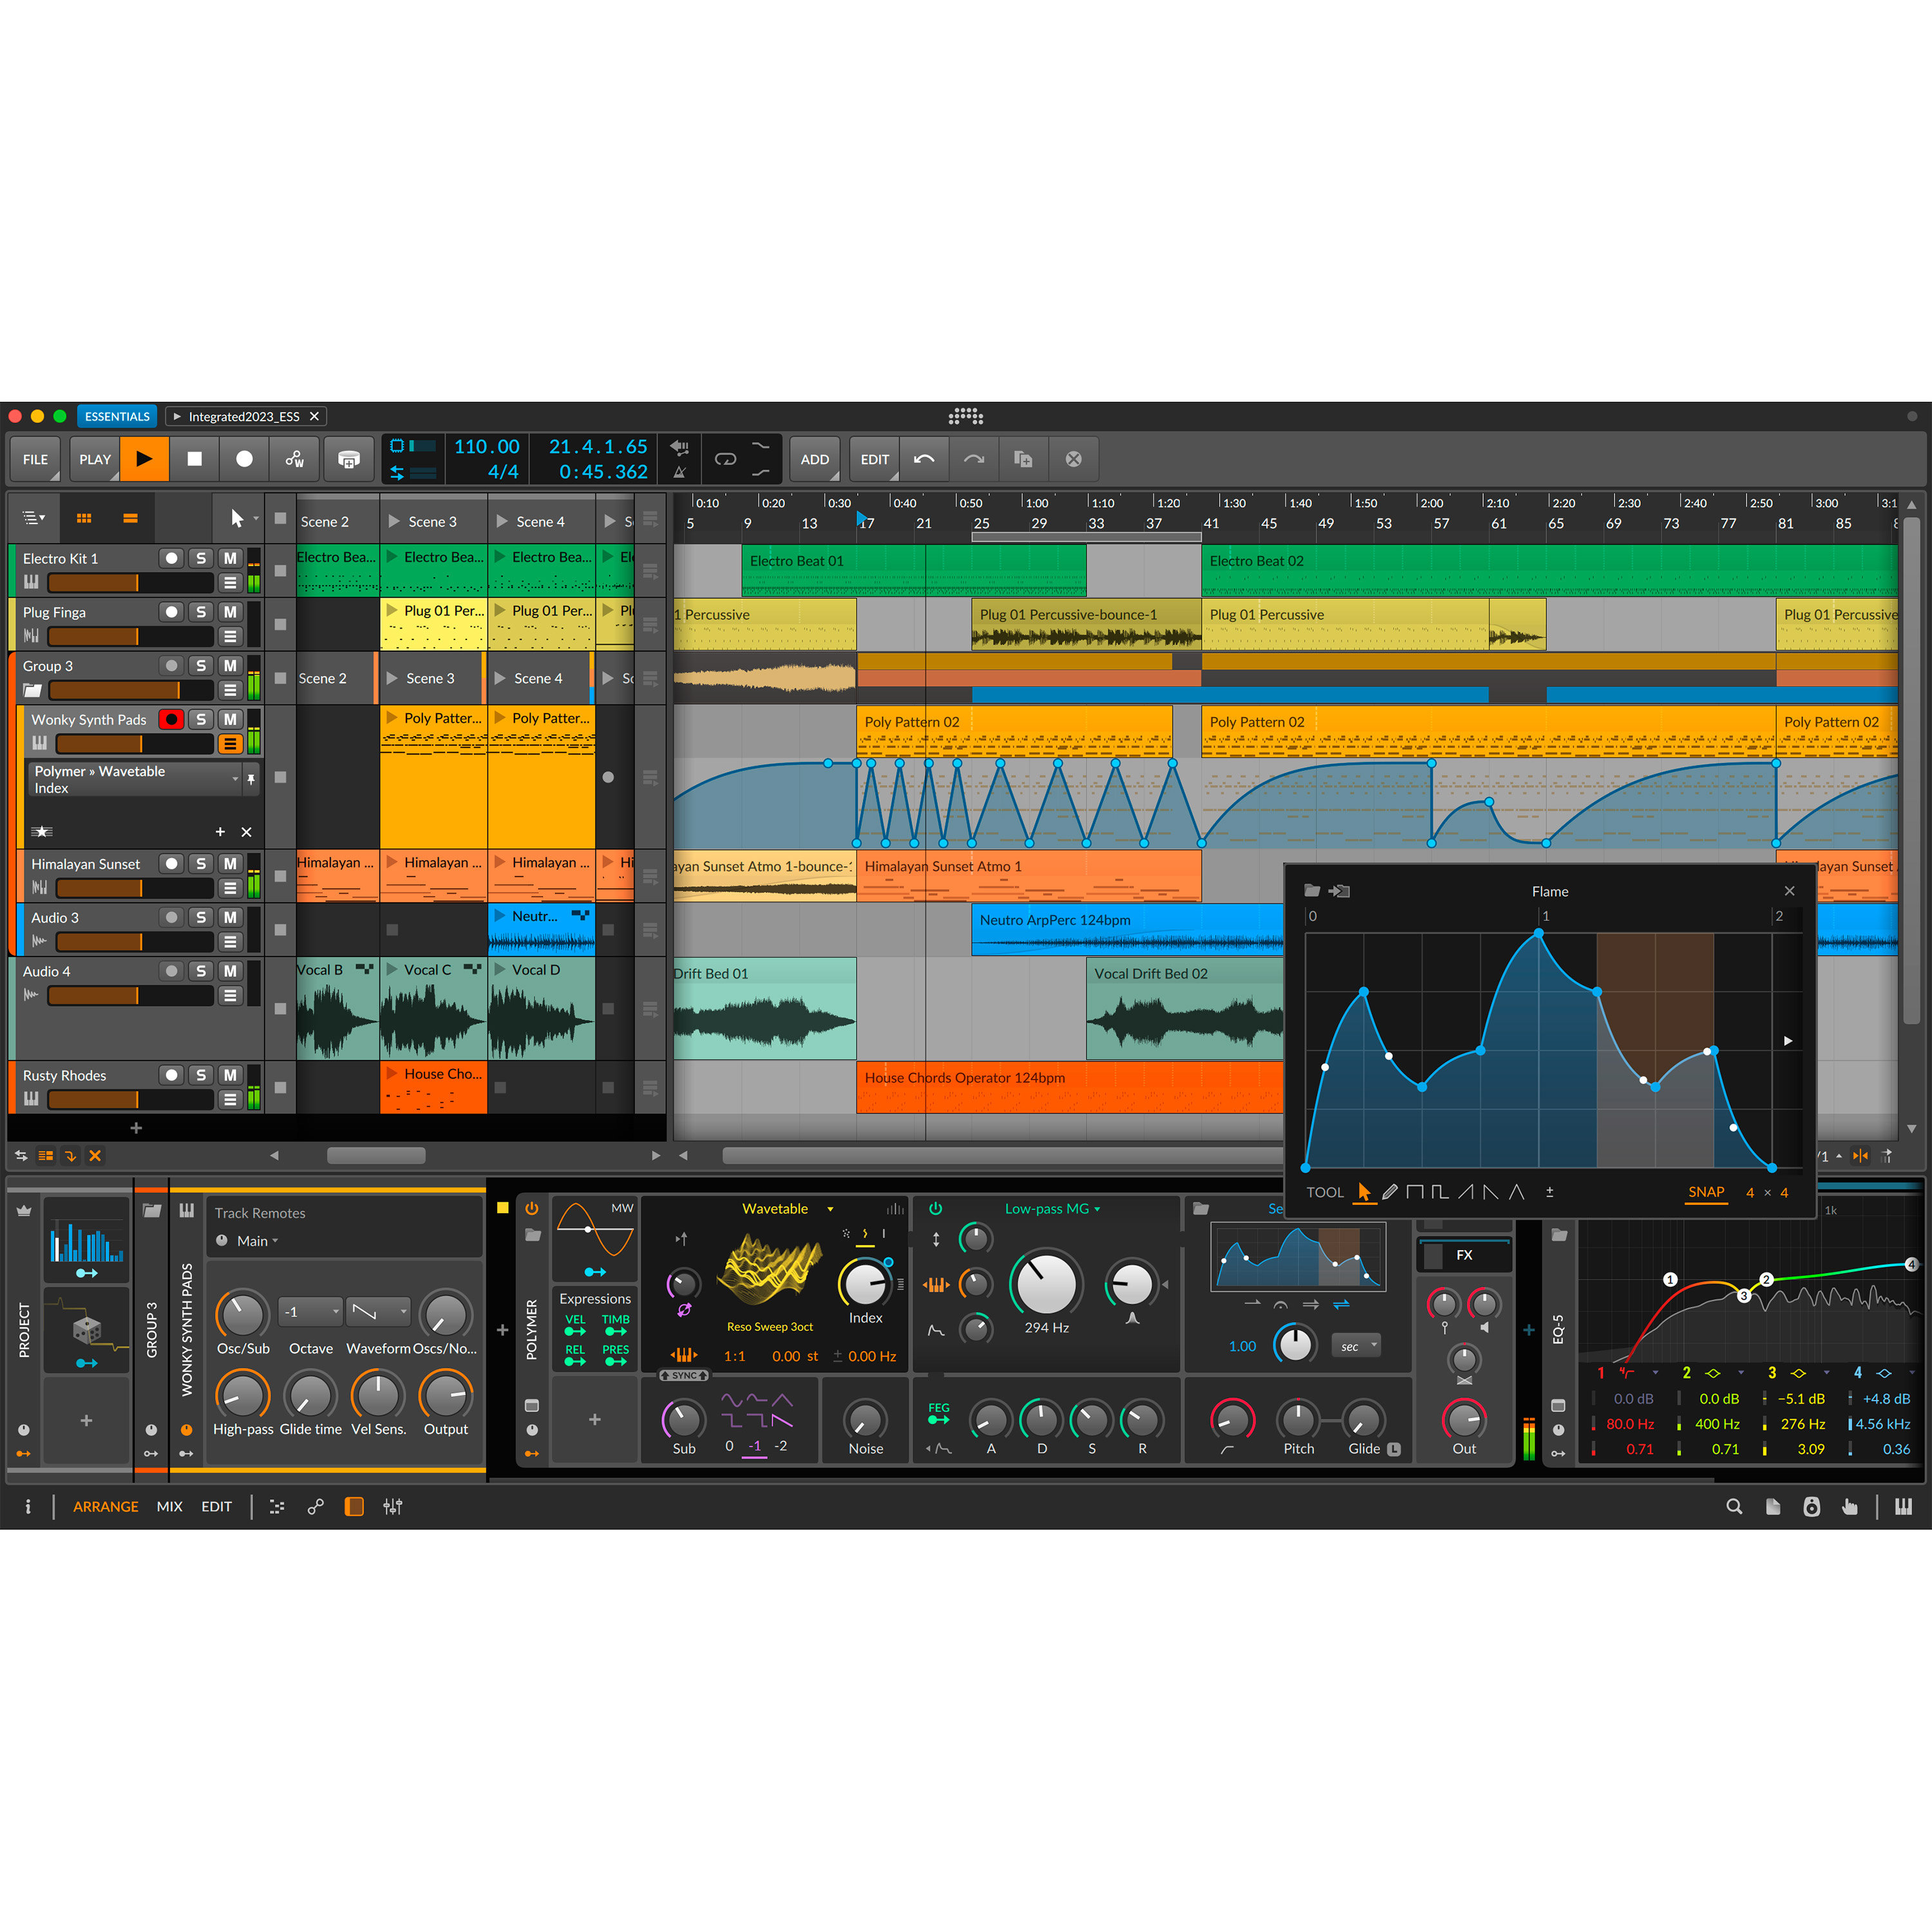Click the ADD button in the toolbar

(x=814, y=458)
